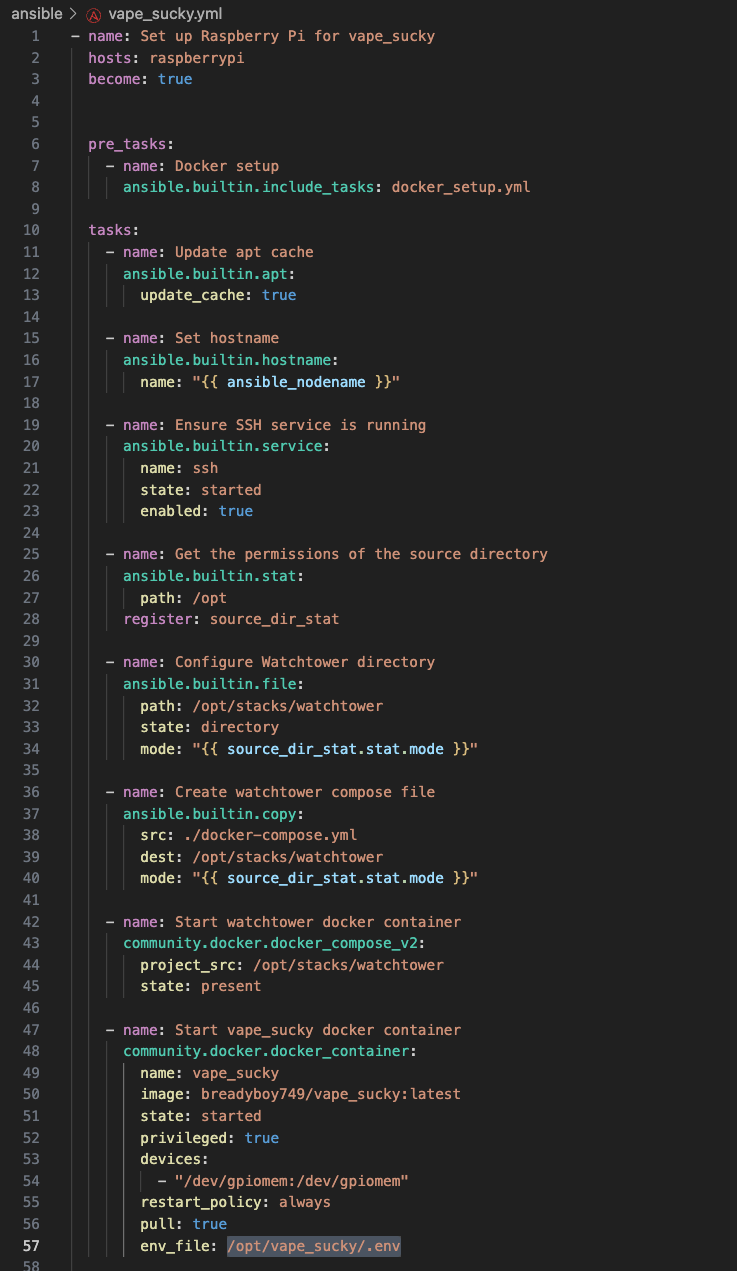Viewport: 737px width, 1271px height.
Task: Click the 'tasks' key on line 10
Action: tap(110, 230)
